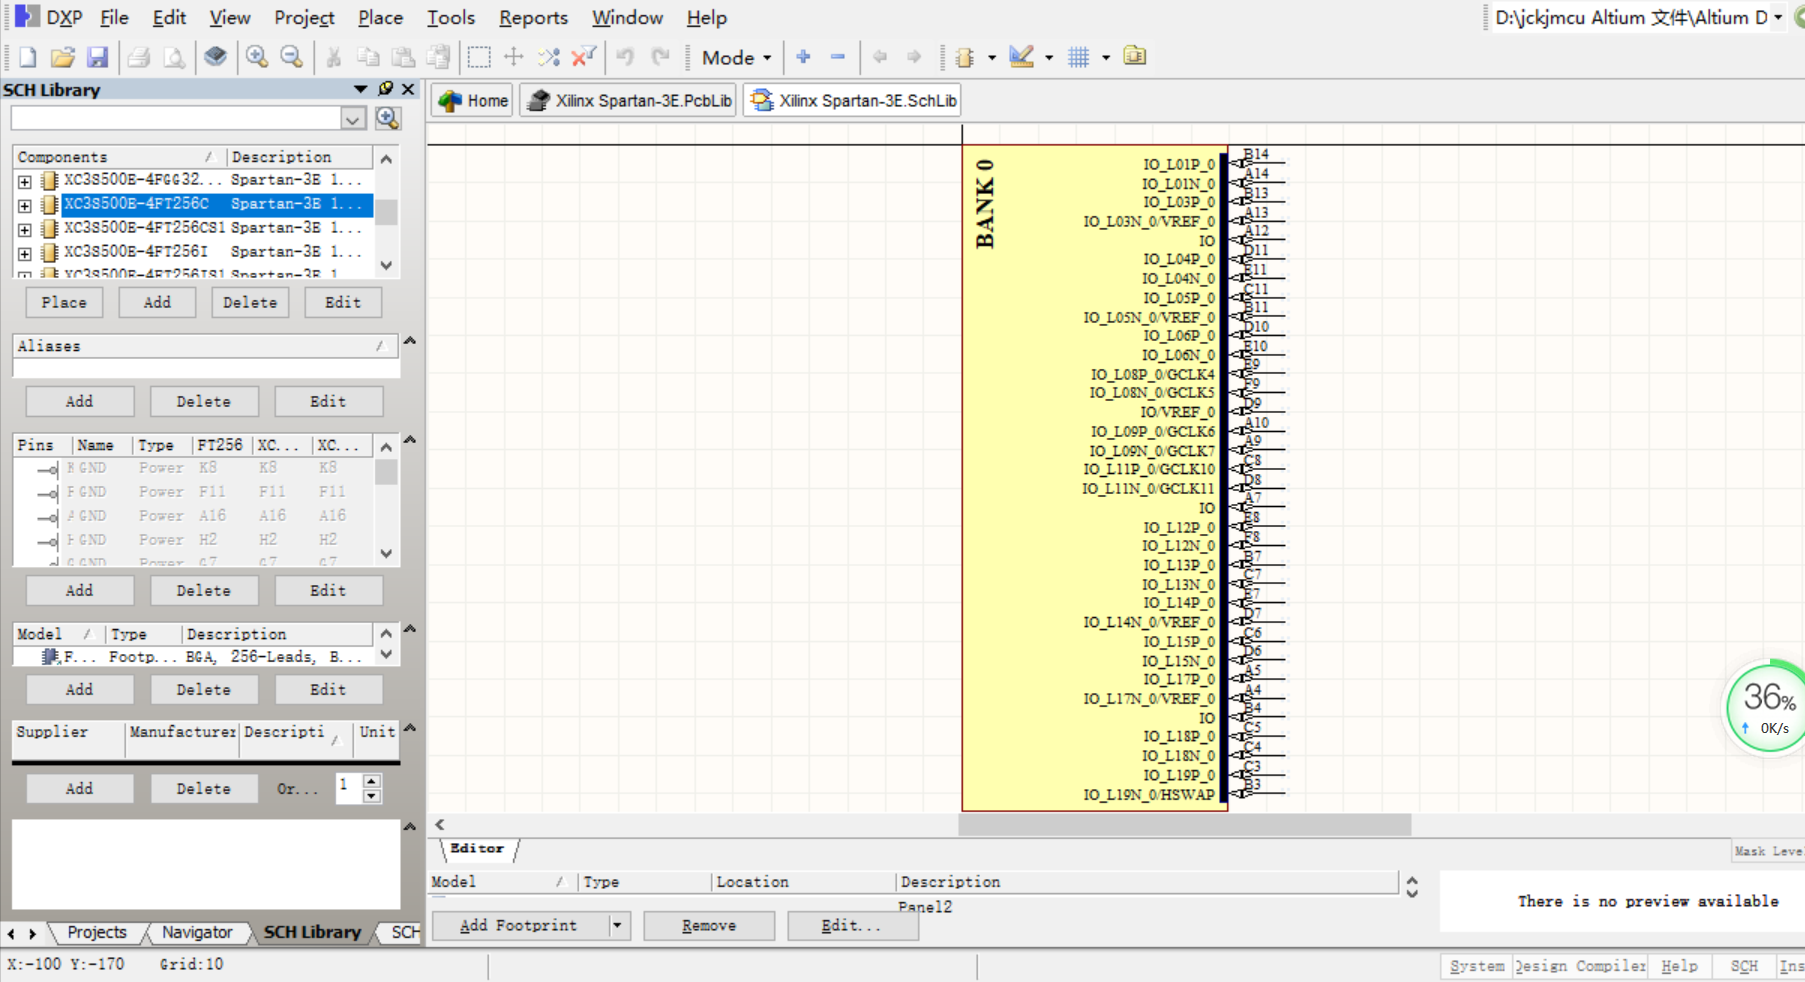Click the Description column header in Components list
Viewport: 1805px width, 982px height.
tap(298, 157)
